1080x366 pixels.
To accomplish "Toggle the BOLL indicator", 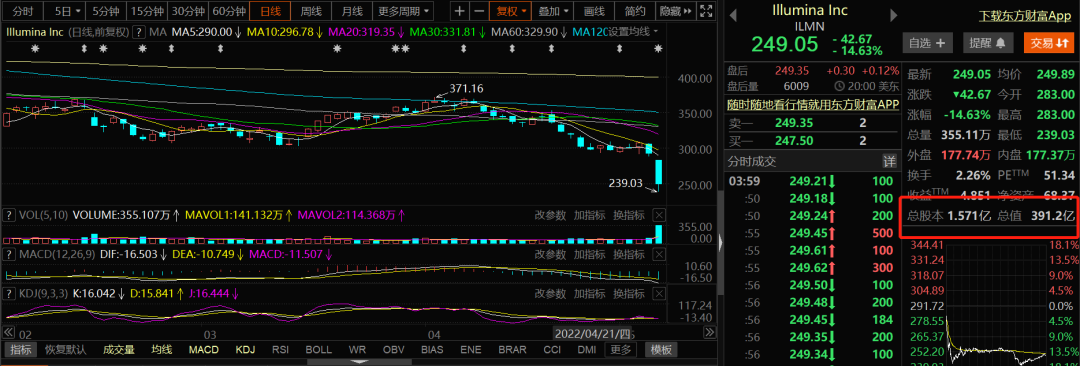I will (318, 349).
